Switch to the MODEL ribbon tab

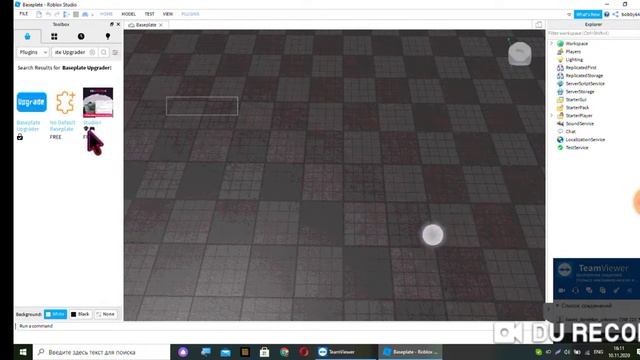128,14
